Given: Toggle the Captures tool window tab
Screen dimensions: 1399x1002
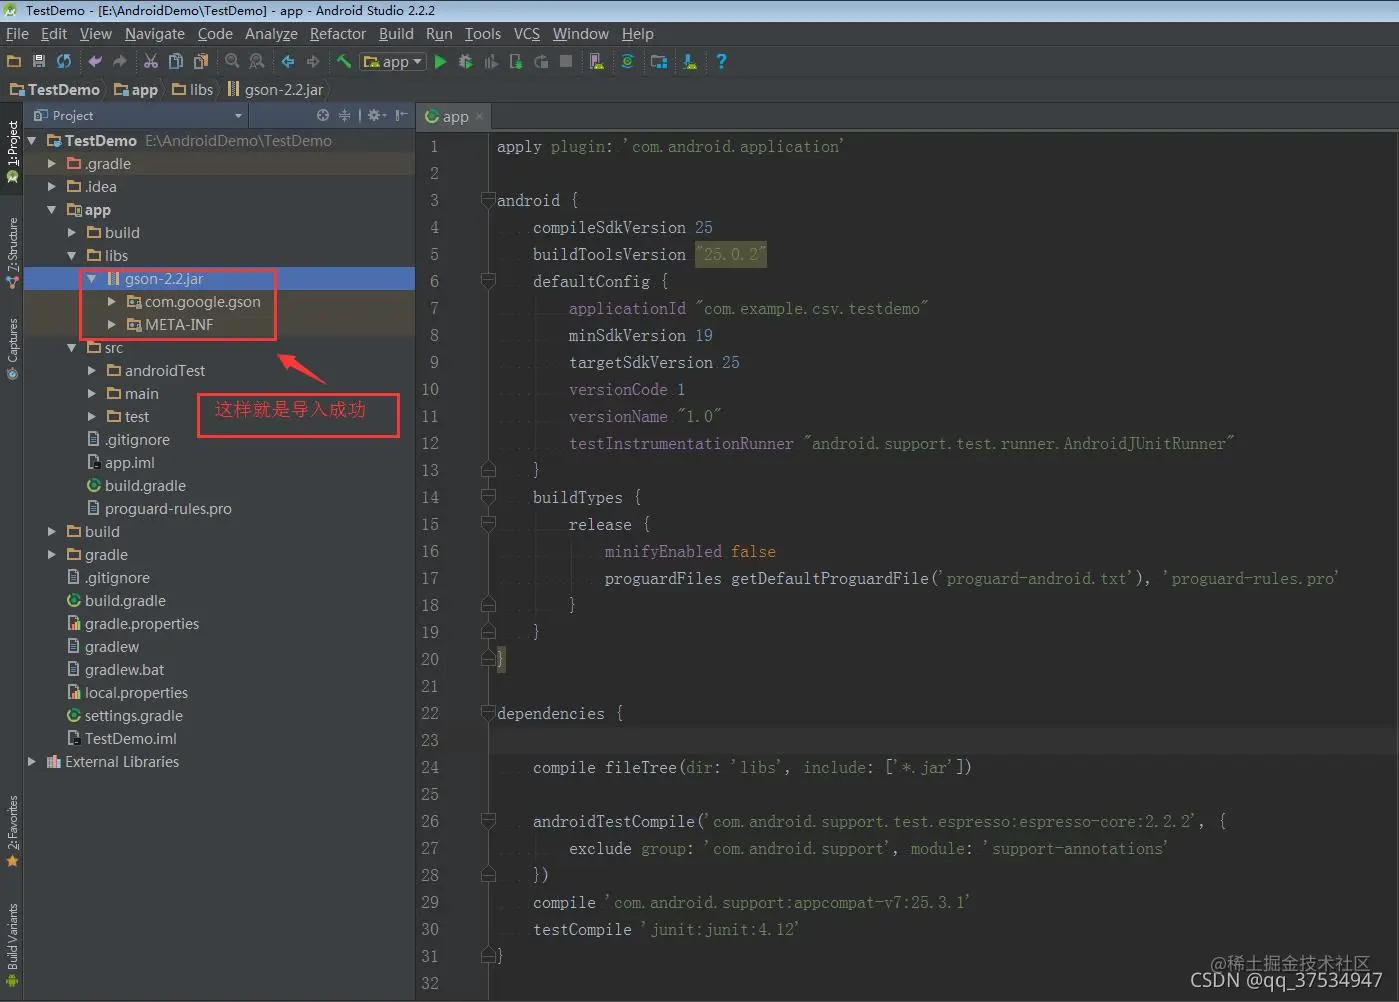Looking at the screenshot, I should point(12,349).
